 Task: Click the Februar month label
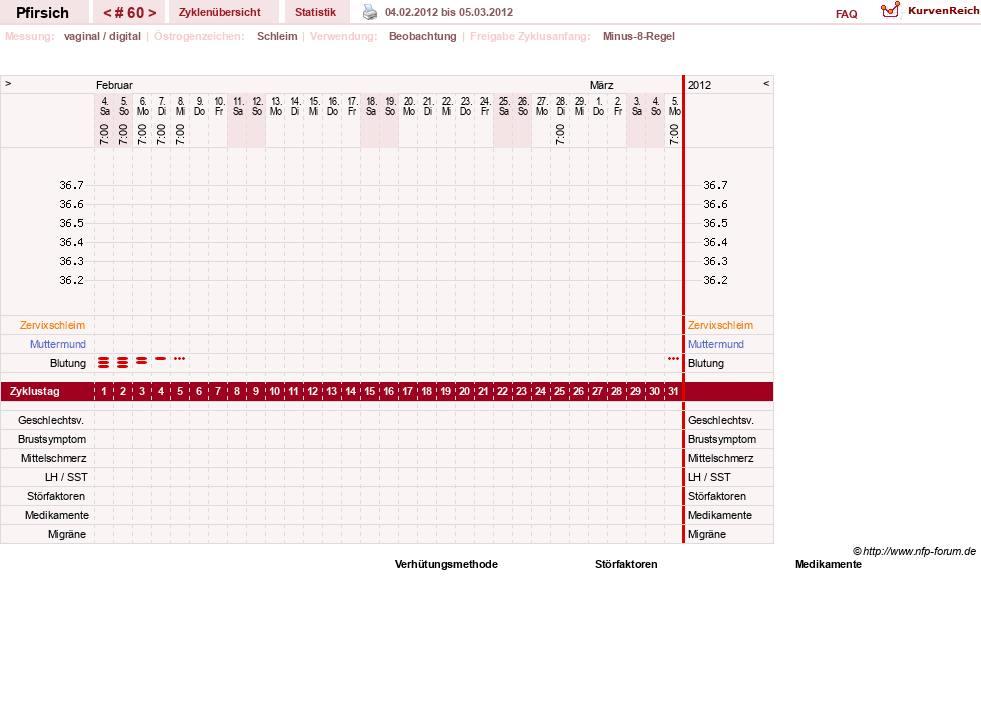click(x=114, y=85)
